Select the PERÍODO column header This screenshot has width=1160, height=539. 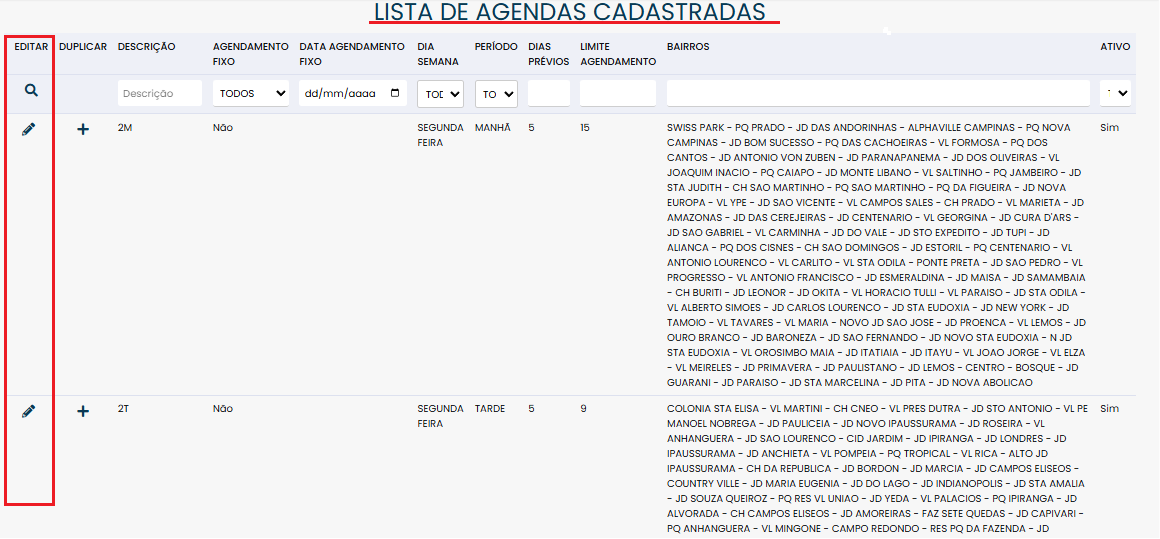496,47
